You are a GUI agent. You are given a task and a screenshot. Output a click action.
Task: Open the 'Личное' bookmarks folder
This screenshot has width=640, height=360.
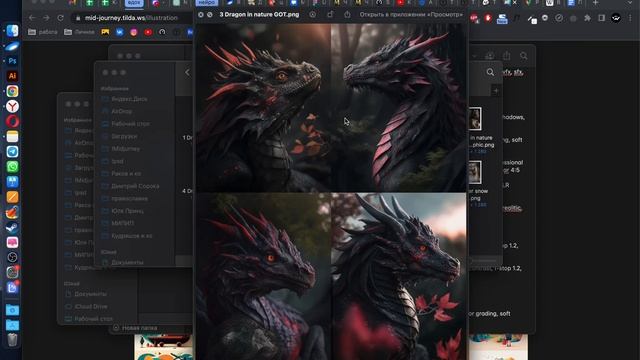tap(79, 32)
